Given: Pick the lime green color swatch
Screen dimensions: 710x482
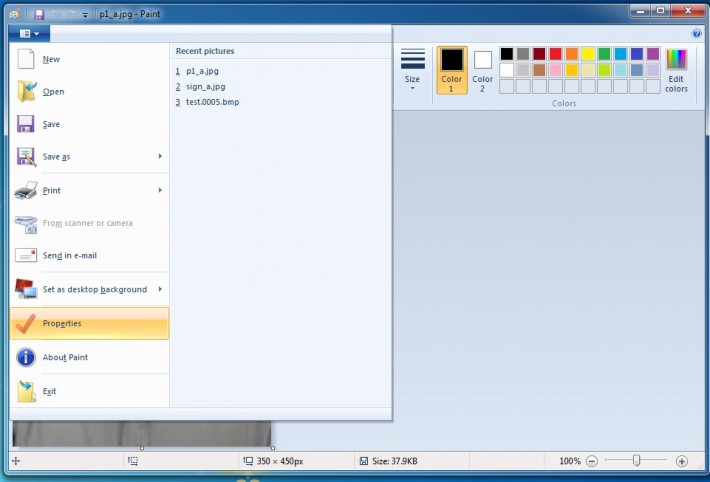Looking at the screenshot, I should [x=604, y=70].
